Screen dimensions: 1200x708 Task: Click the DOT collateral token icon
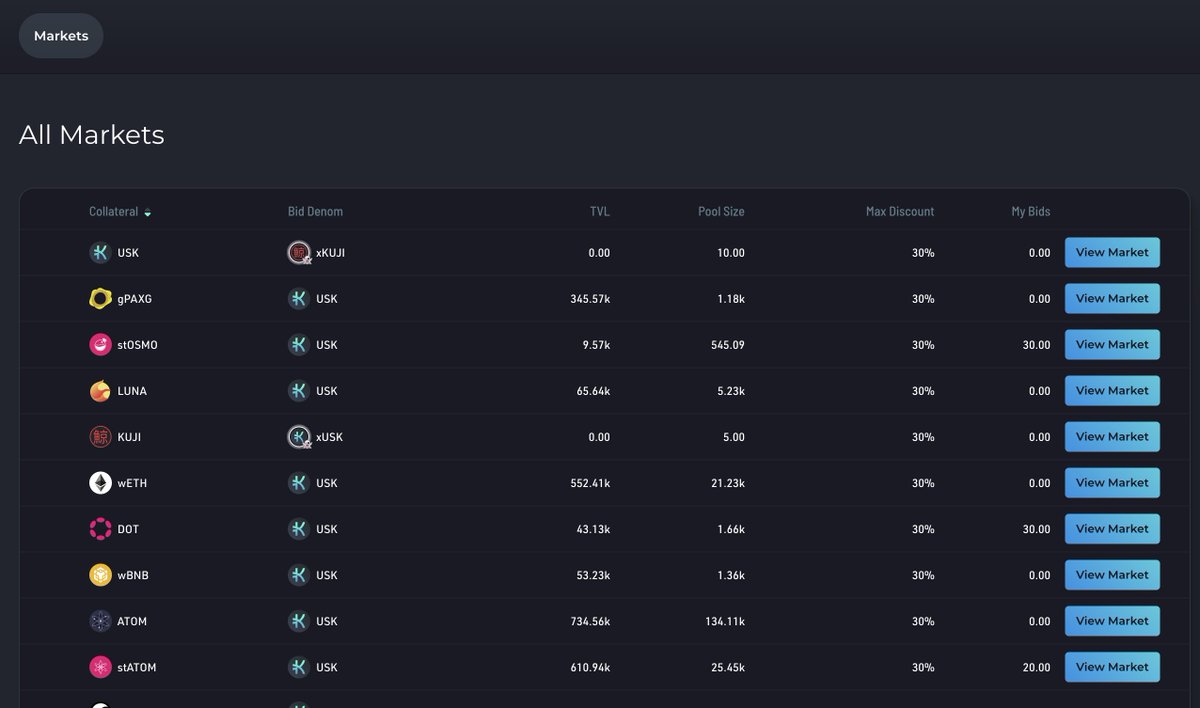coord(100,529)
